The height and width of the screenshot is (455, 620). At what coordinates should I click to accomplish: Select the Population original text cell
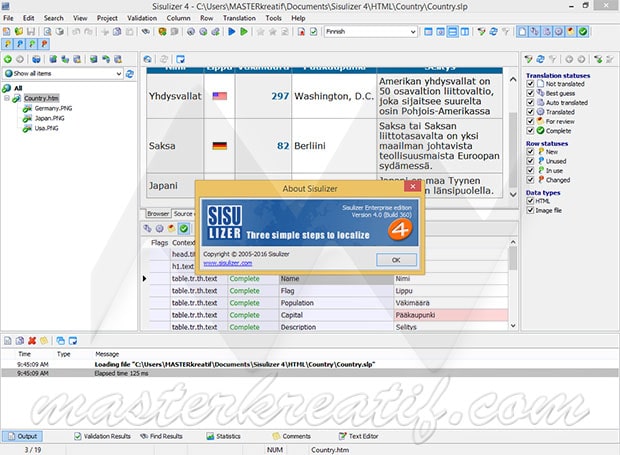[x=336, y=303]
